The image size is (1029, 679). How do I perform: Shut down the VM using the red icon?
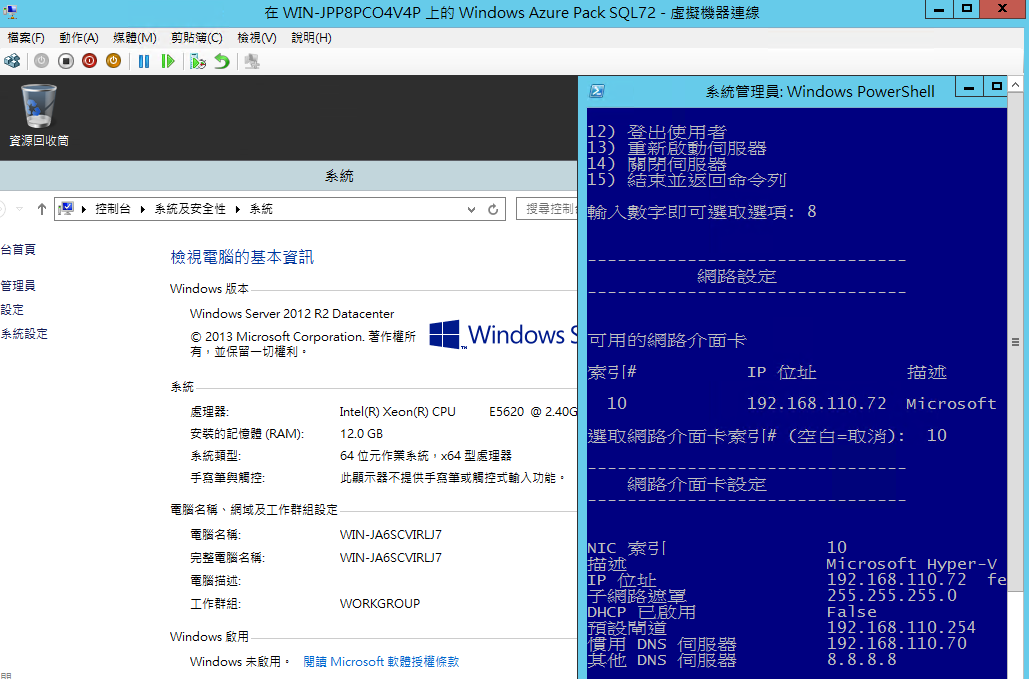point(90,61)
